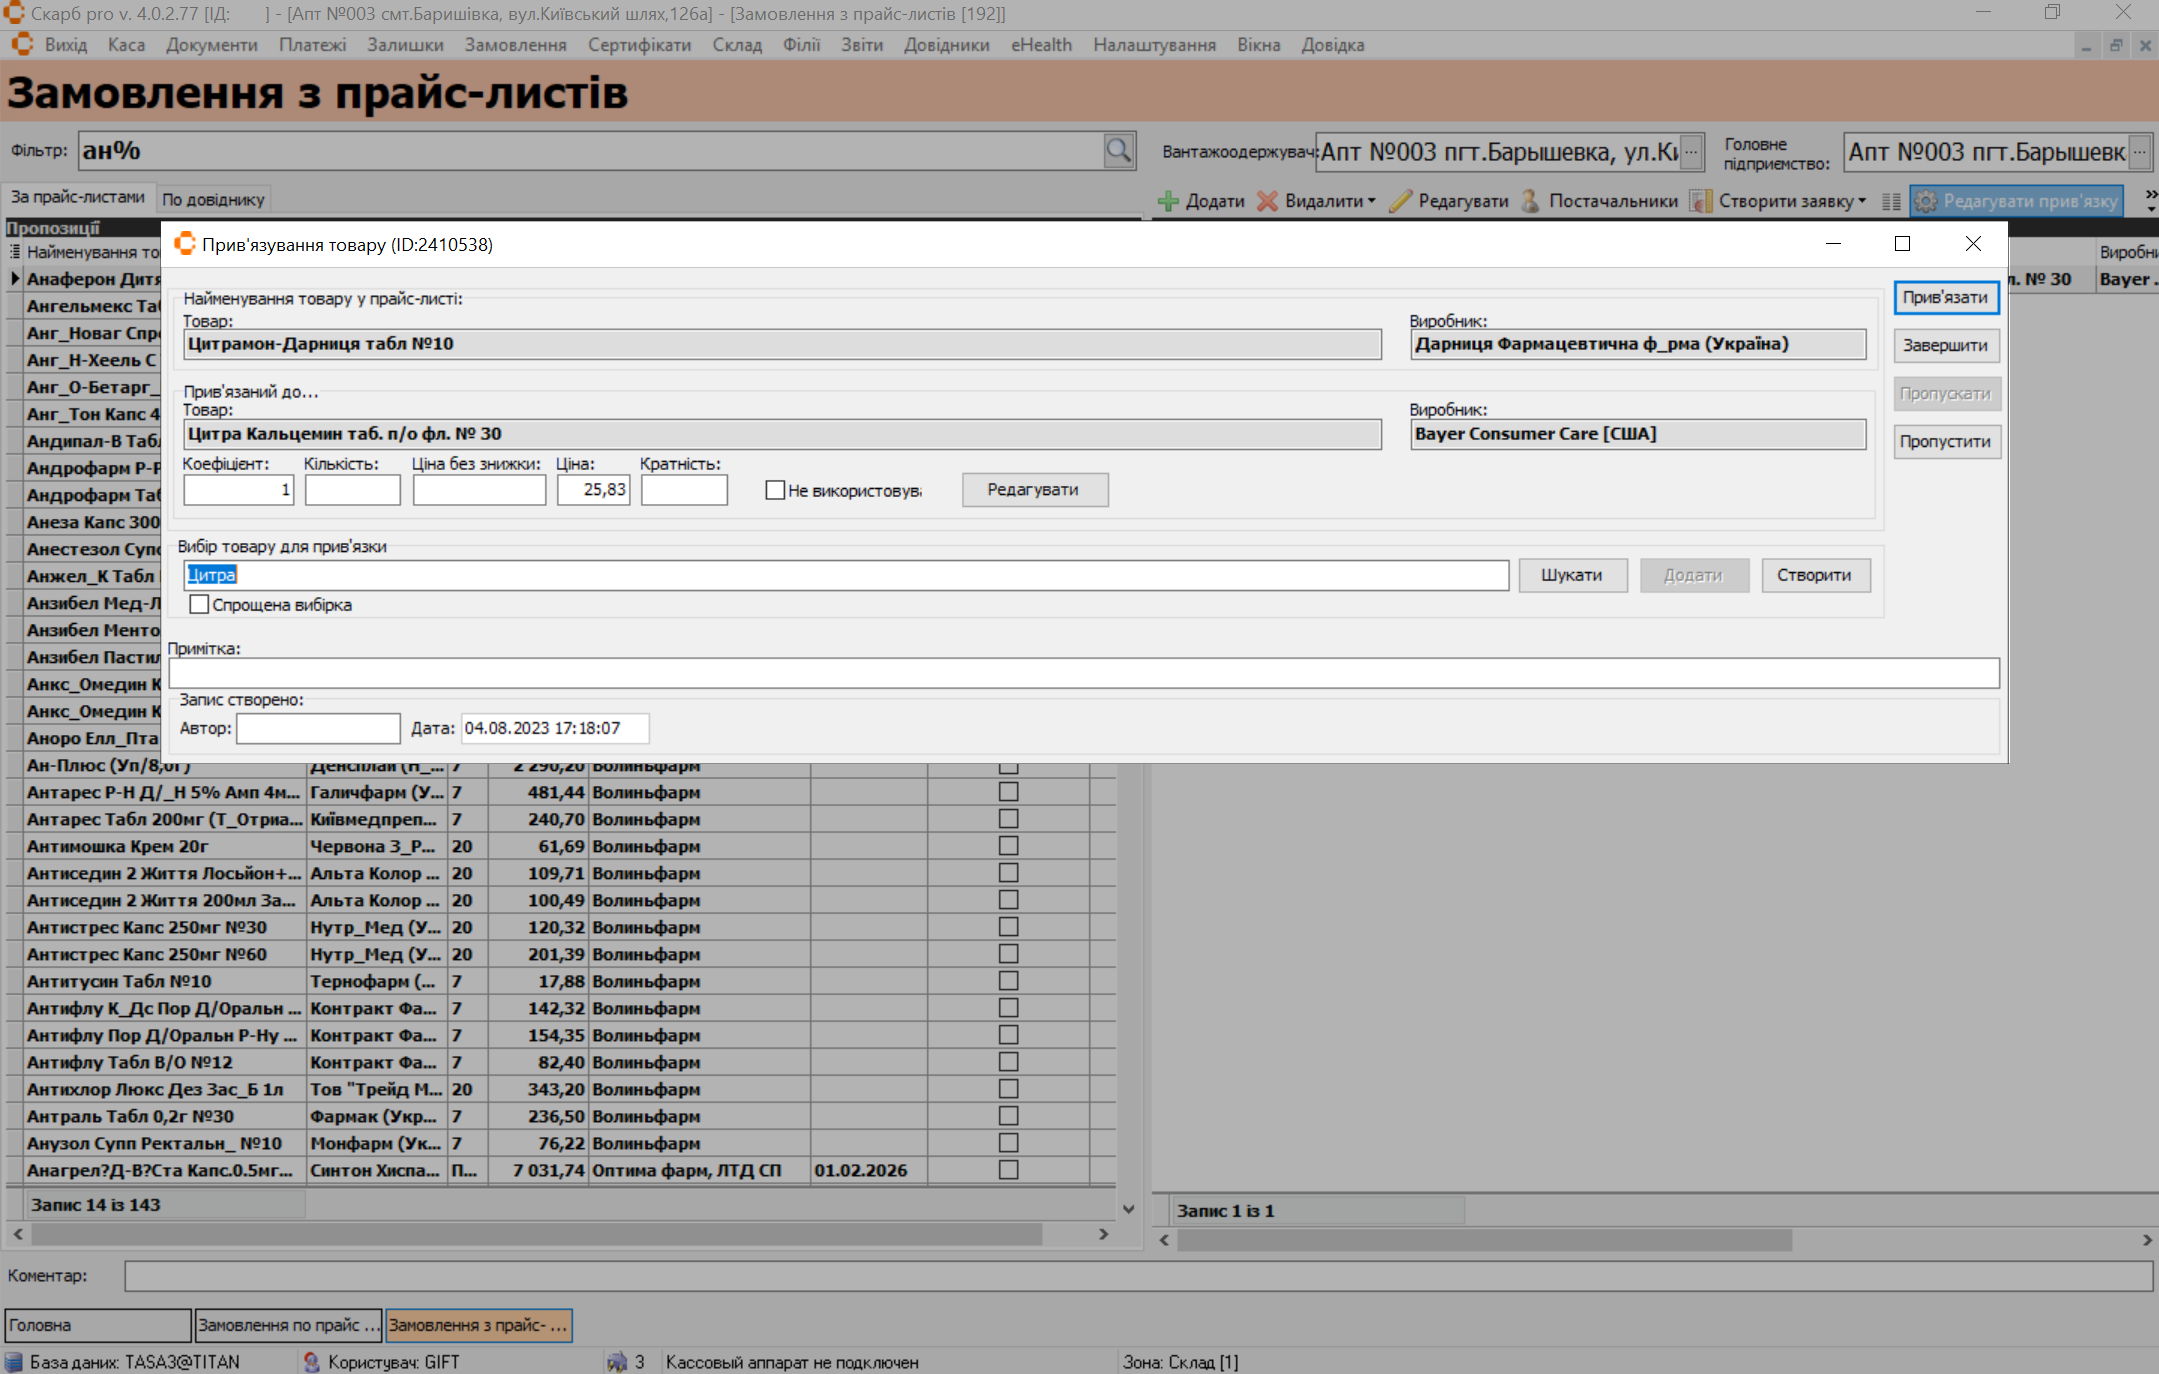Open the Залишки menu
2159x1374 pixels.
click(x=405, y=45)
